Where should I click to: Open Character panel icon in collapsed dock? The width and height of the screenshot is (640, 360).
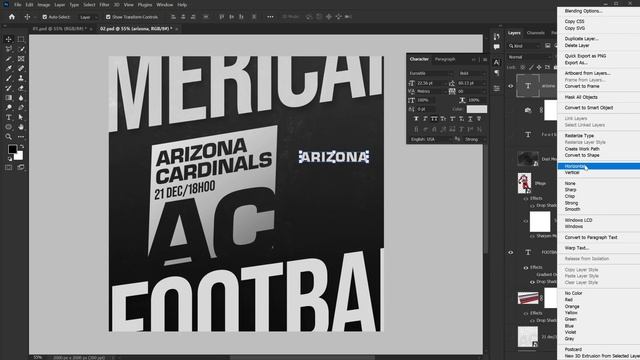(496, 62)
